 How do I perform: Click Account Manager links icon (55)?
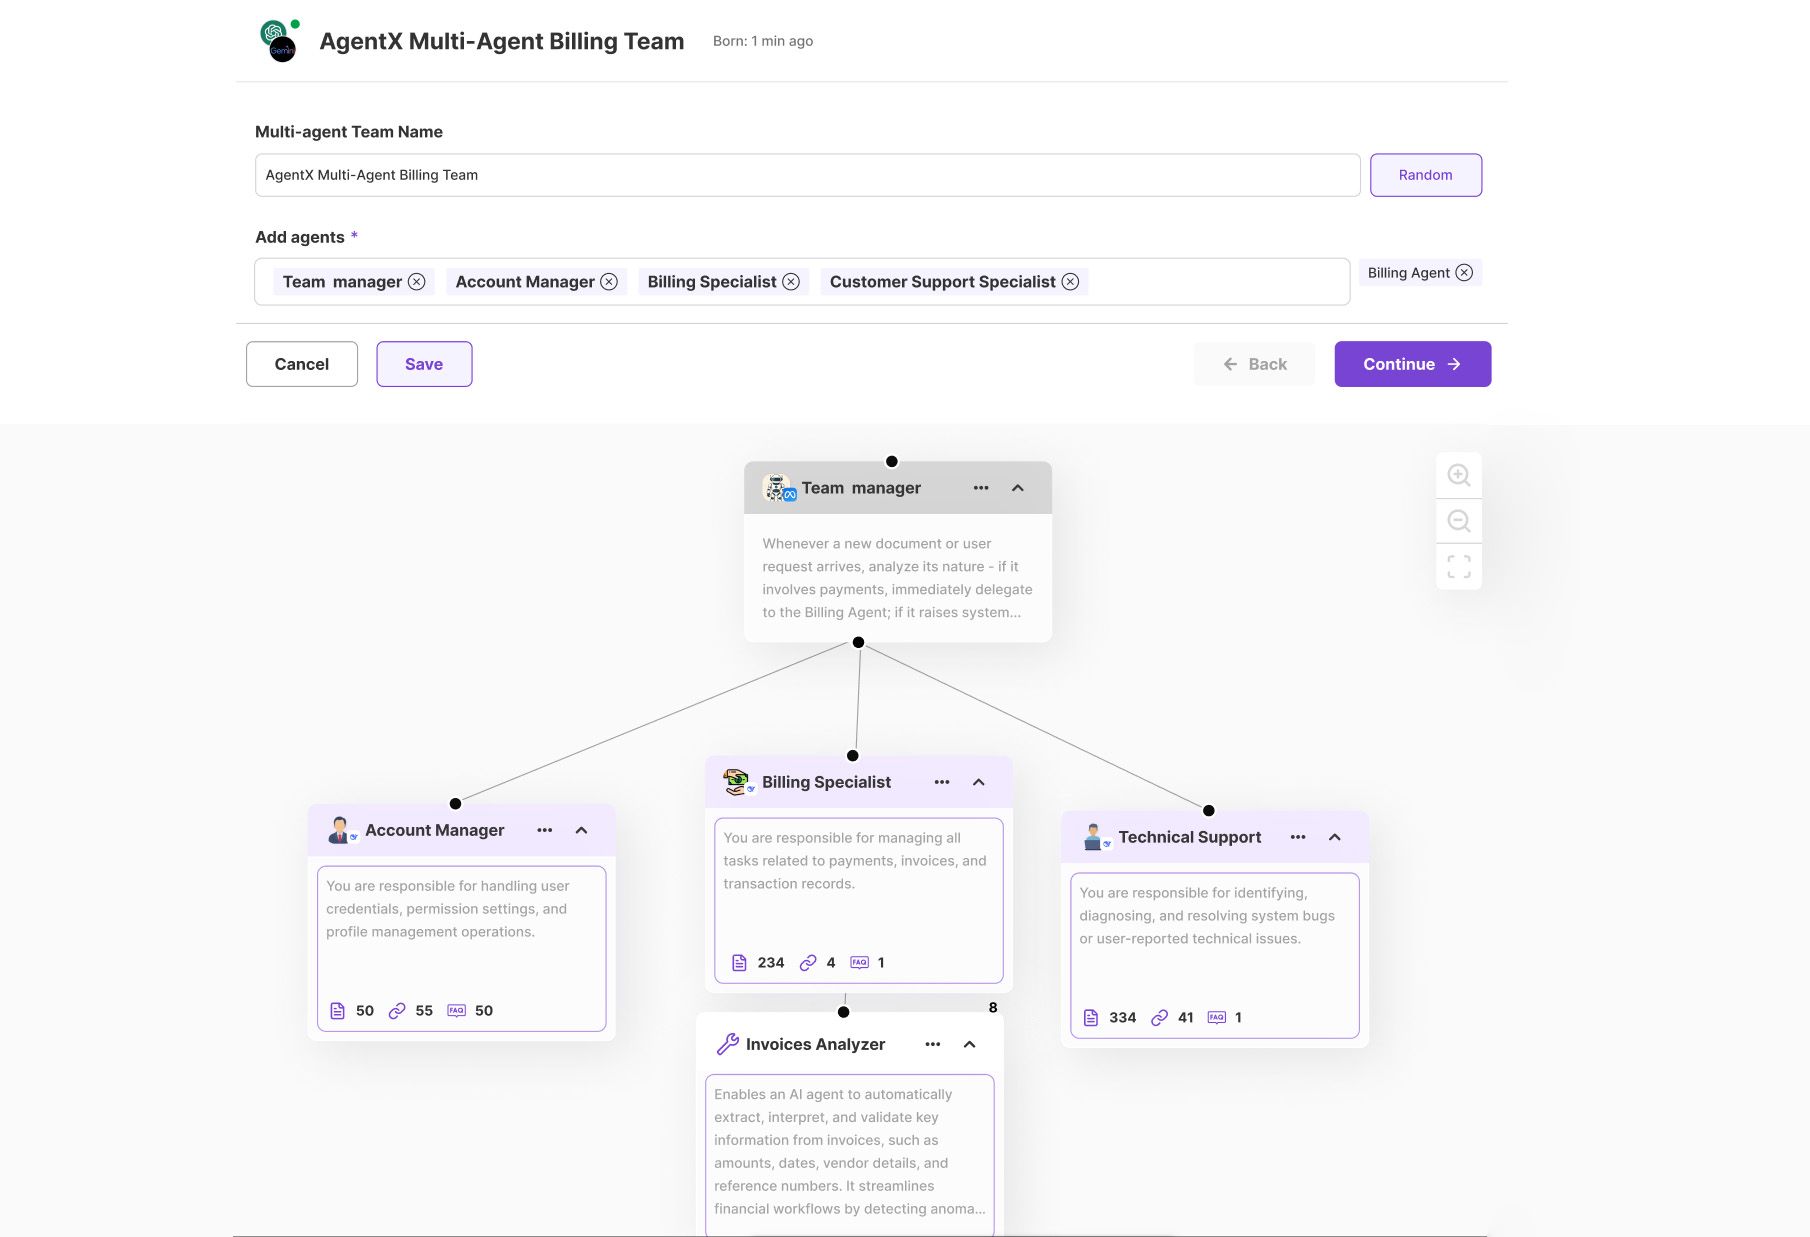tap(397, 1011)
